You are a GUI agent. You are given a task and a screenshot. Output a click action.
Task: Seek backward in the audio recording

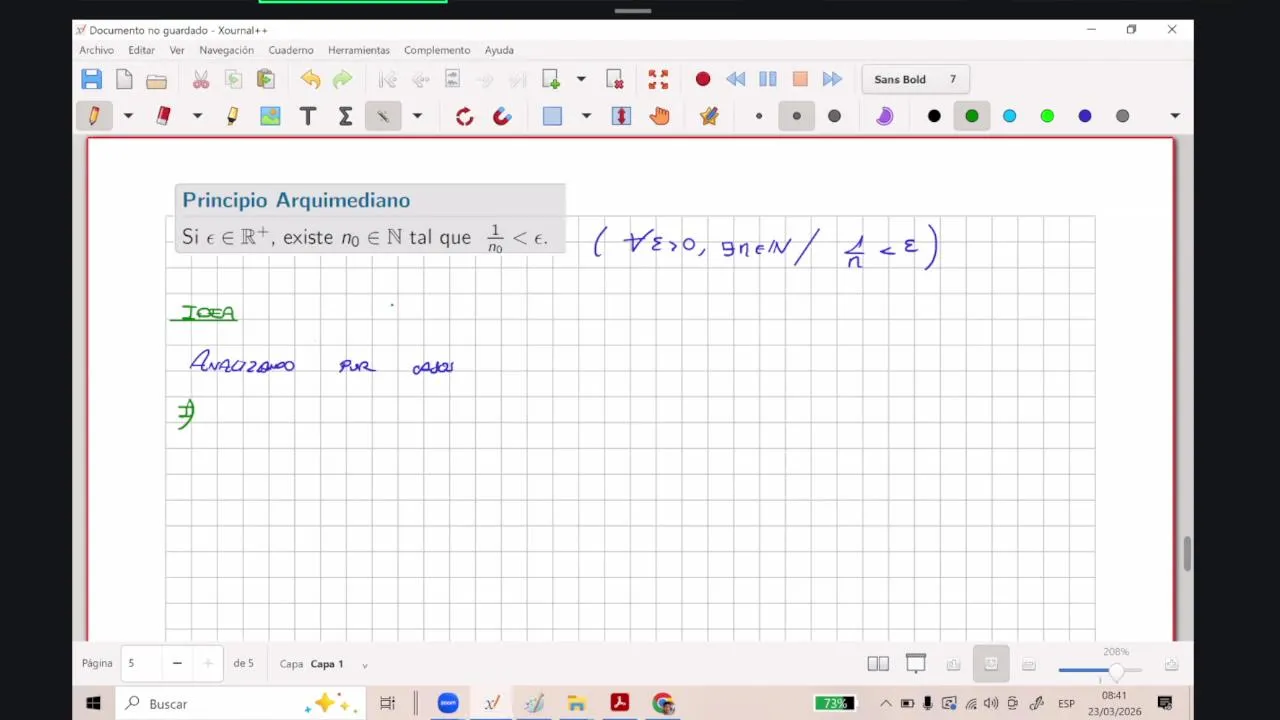point(736,79)
